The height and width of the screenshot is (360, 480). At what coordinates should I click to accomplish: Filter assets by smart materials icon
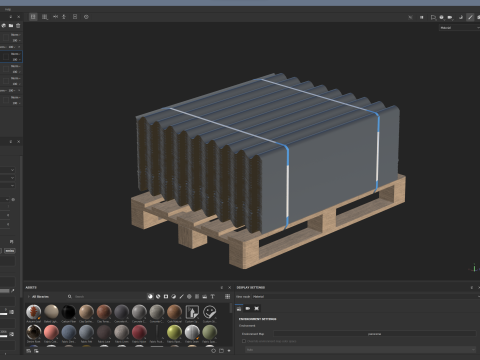158,296
